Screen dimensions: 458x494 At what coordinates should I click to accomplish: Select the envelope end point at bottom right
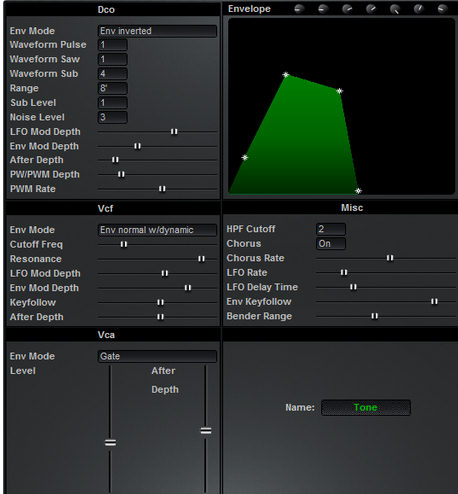tap(358, 191)
